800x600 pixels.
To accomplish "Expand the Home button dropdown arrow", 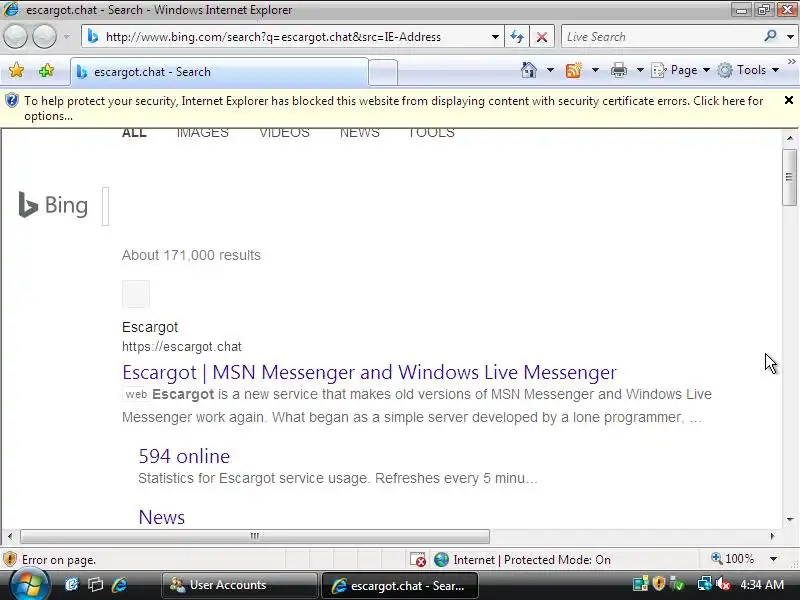I will click(550, 70).
